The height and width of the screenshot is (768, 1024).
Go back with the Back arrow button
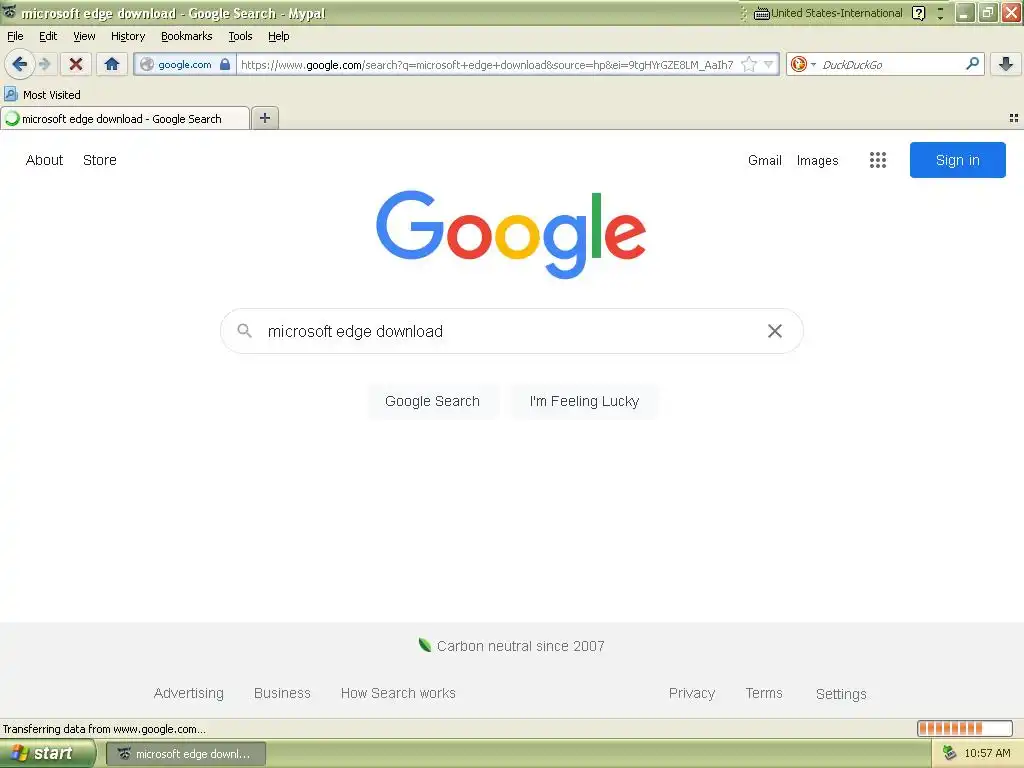click(19, 64)
